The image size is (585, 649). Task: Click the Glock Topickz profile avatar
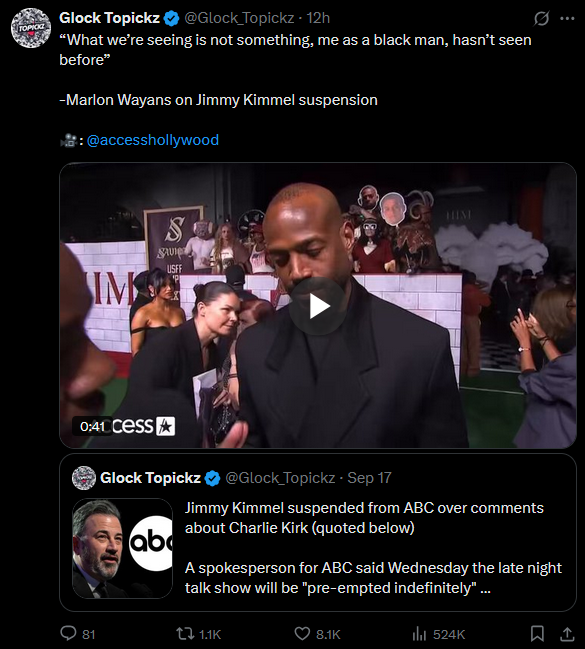click(31, 28)
